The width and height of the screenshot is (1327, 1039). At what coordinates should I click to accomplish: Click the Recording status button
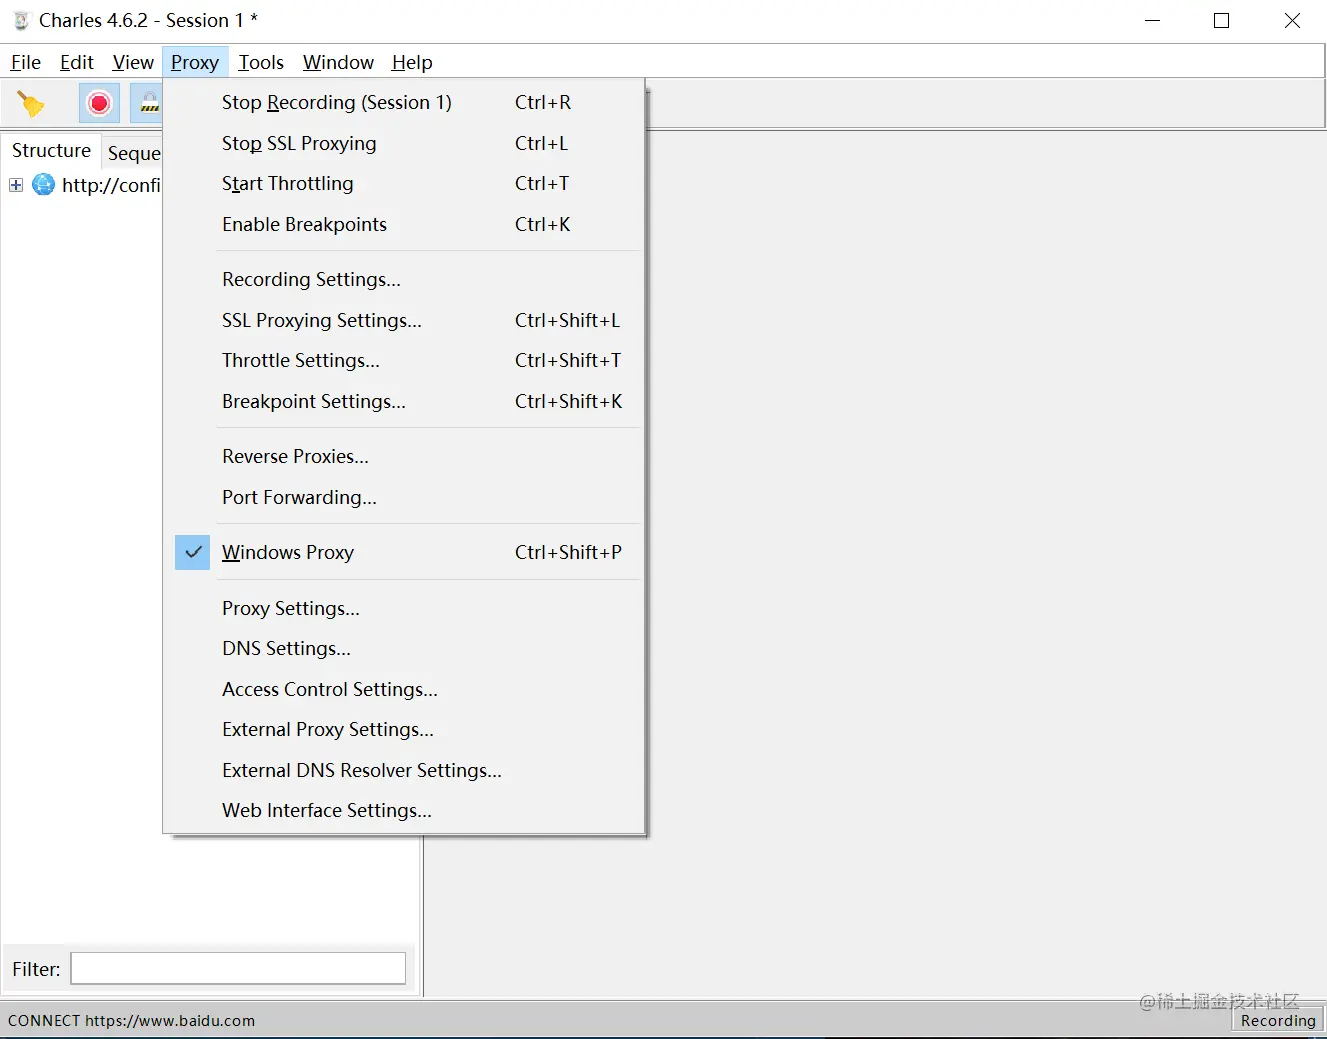(x=1278, y=1020)
